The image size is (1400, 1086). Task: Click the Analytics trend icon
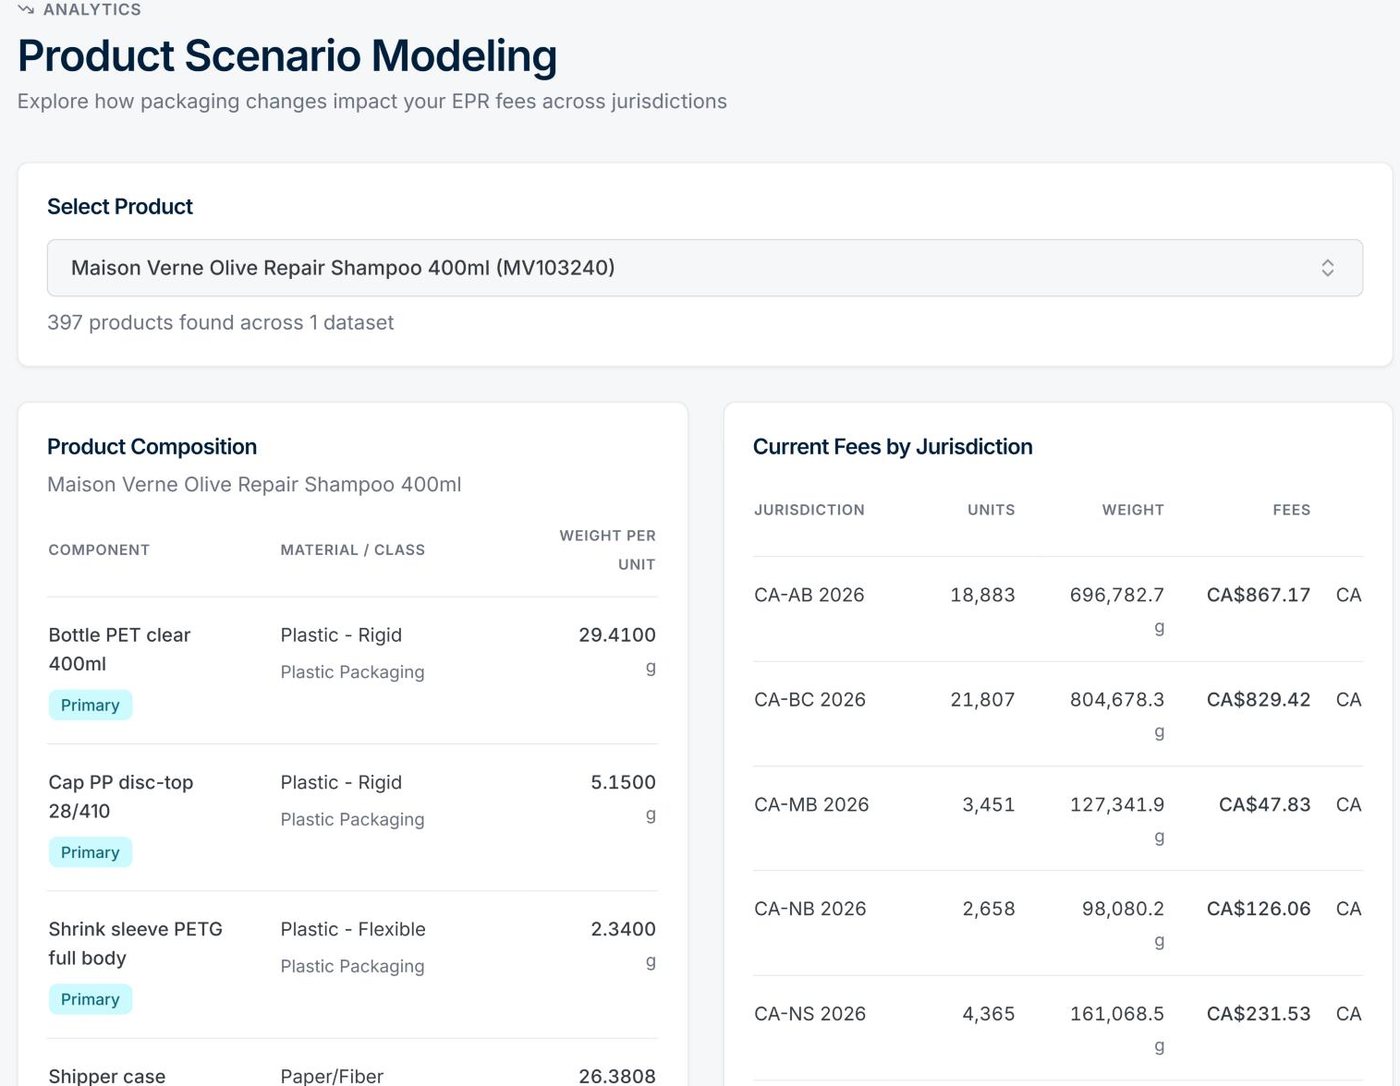pos(26,9)
